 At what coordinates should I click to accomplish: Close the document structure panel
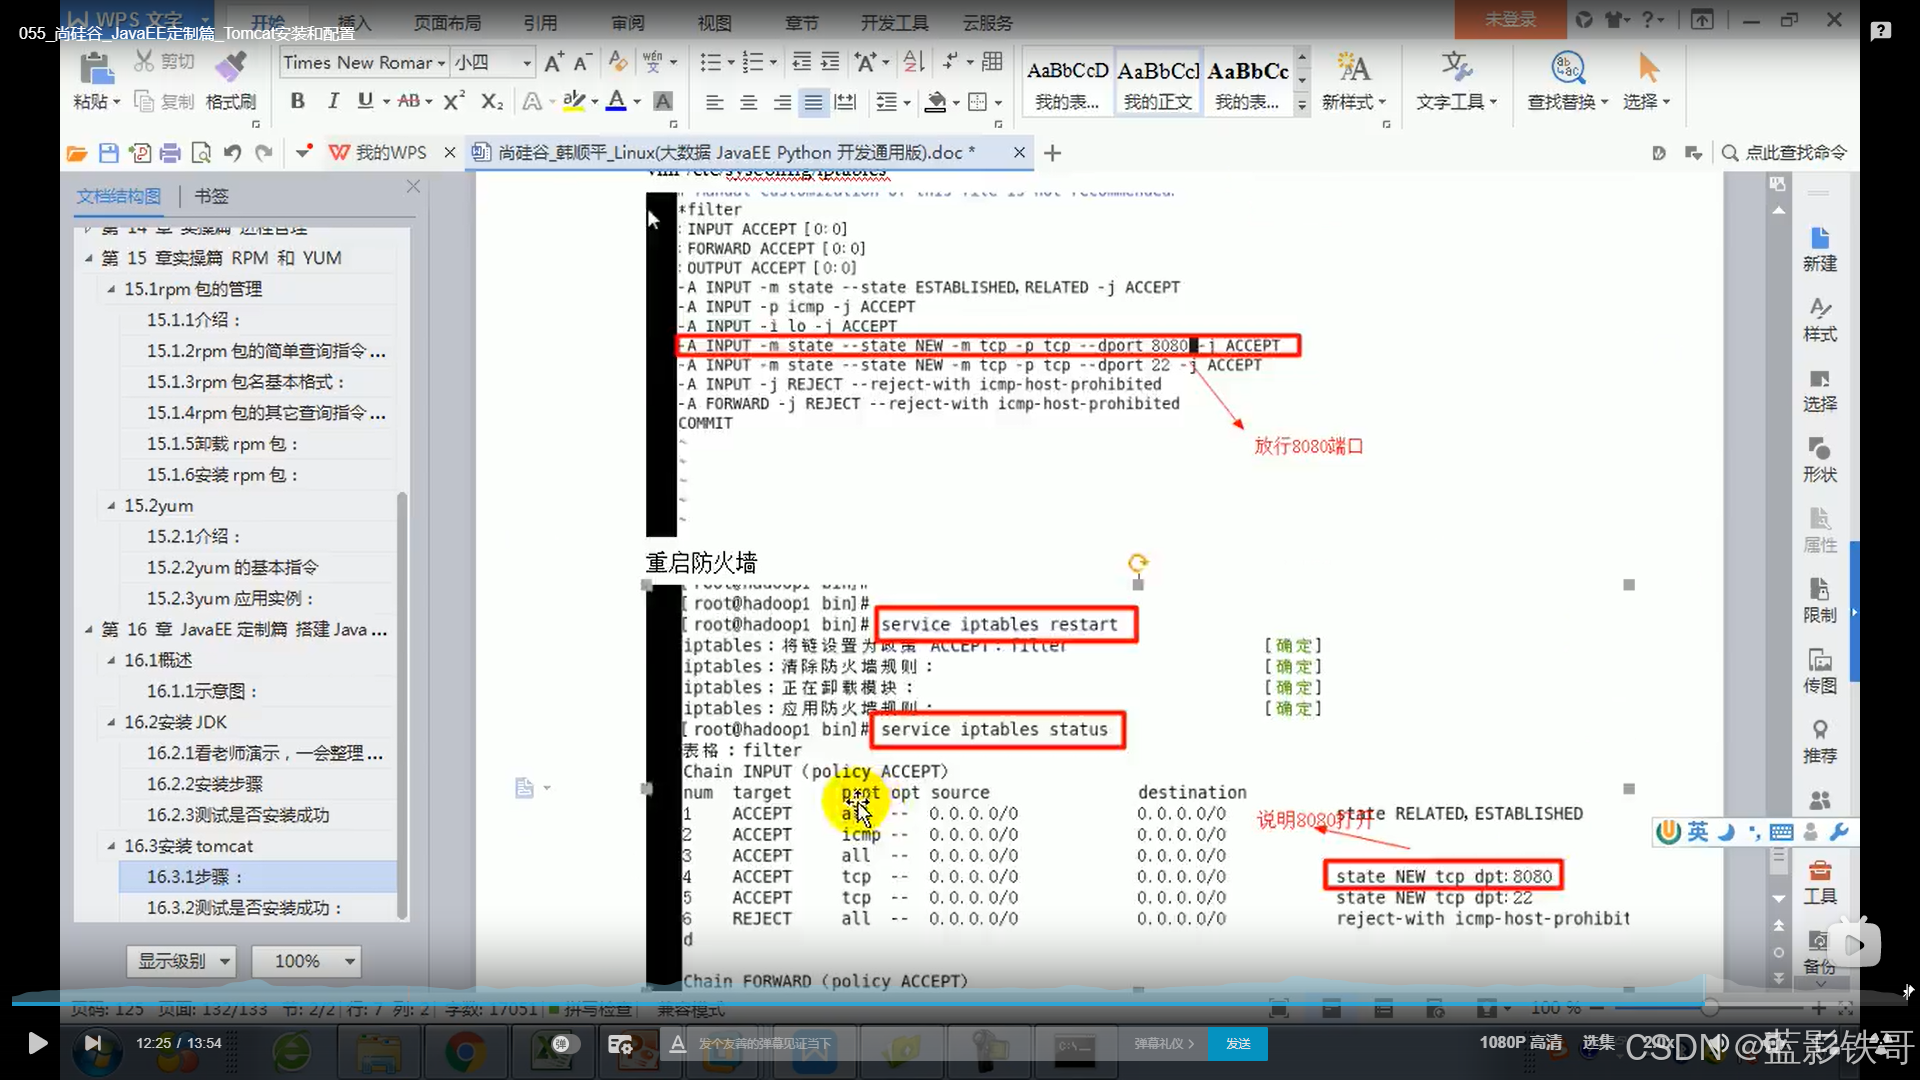[413, 186]
